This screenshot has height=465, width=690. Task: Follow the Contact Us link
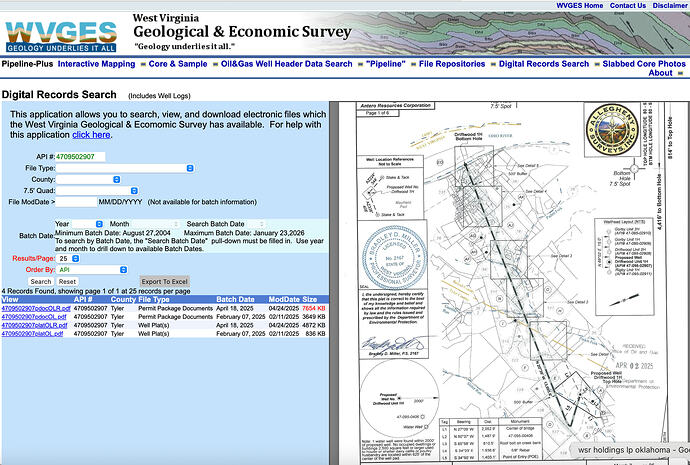[627, 5]
